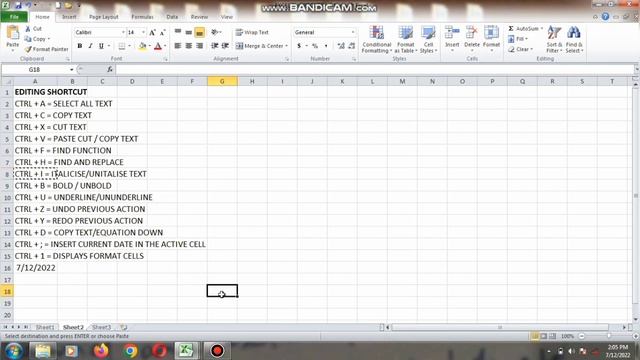Image resolution: width=640 pixels, height=360 pixels.
Task: Click Increase Indent icon
Action: (225, 46)
